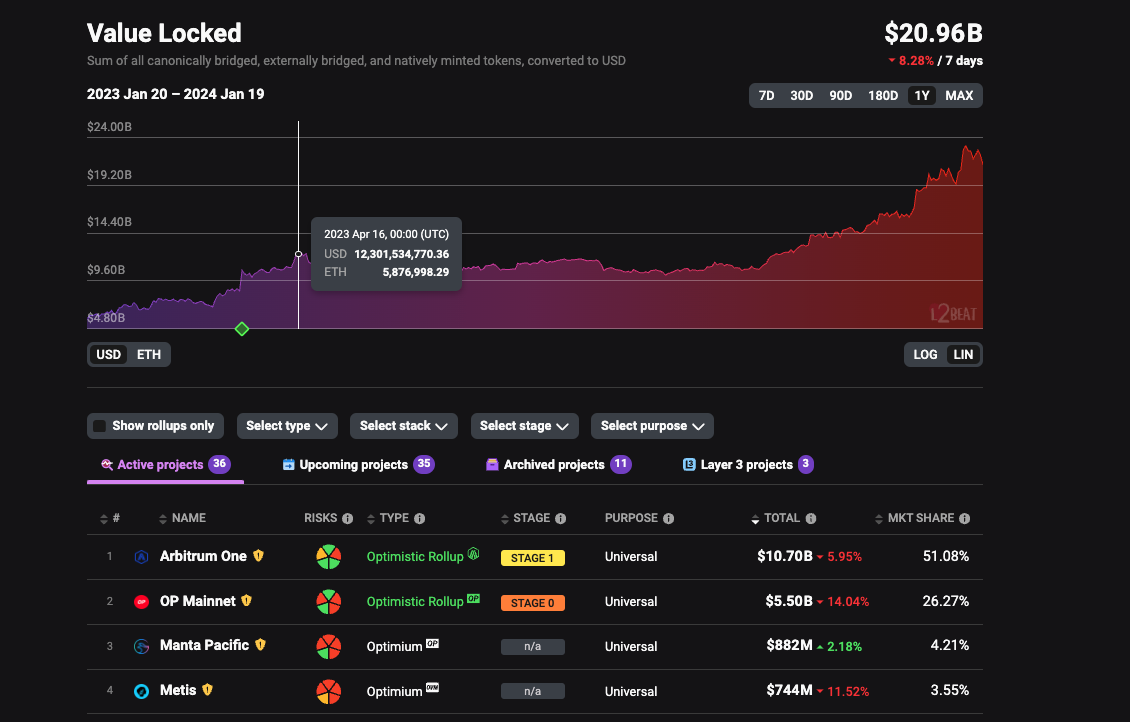Image resolution: width=1130 pixels, height=722 pixels.
Task: Expand the Select stack dropdown
Action: point(404,426)
